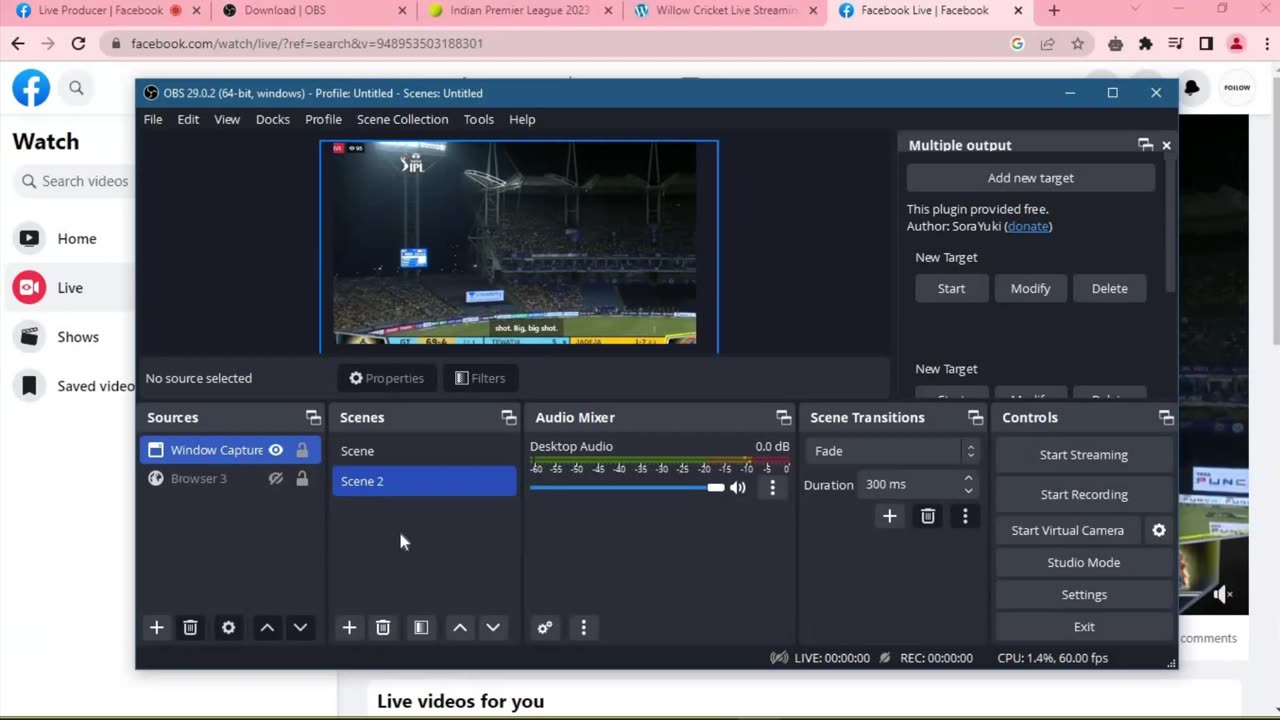1280x720 pixels.
Task: Open advanced audio properties gear in Audio Mixer
Action: pyautogui.click(x=545, y=627)
